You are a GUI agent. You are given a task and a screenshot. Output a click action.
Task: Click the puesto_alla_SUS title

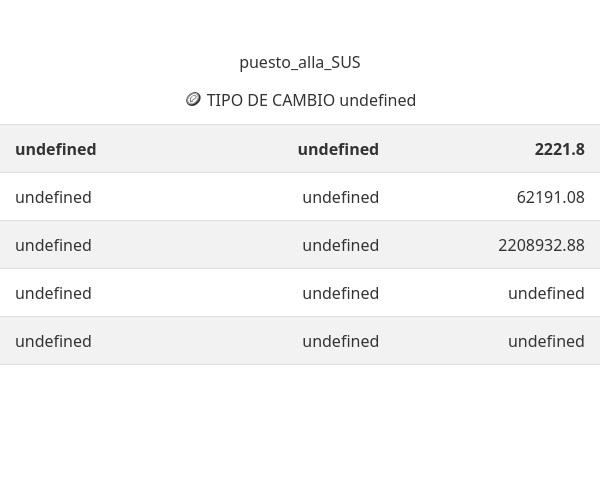pyautogui.click(x=300, y=62)
